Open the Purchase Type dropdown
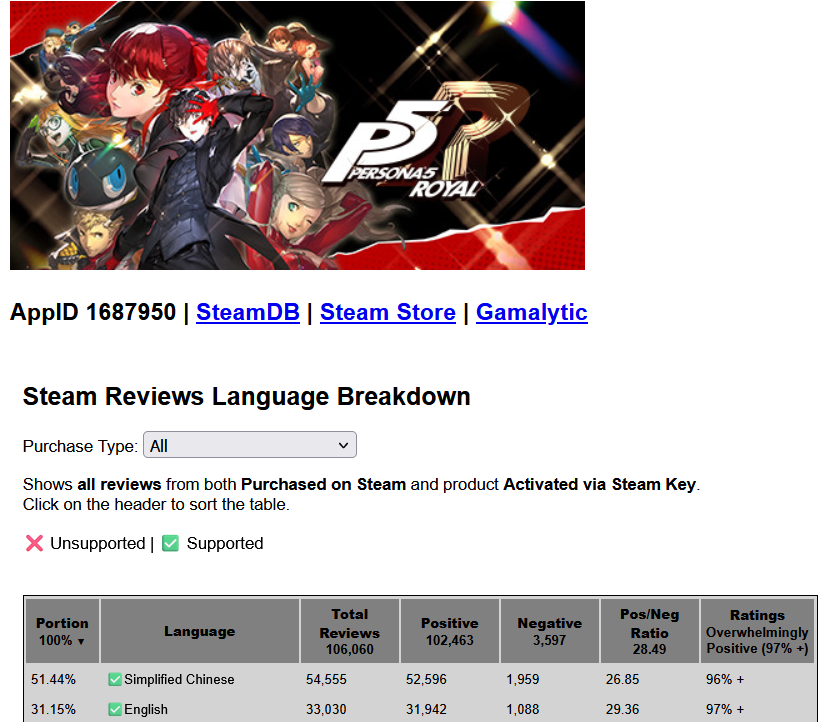 [250, 445]
